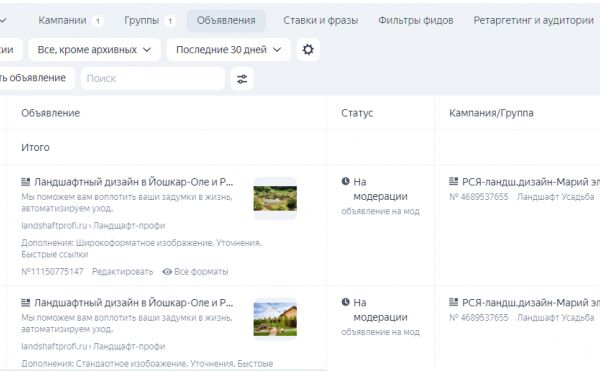Click the clock status icon of the second ad
The height and width of the screenshot is (371, 600).
click(x=346, y=302)
